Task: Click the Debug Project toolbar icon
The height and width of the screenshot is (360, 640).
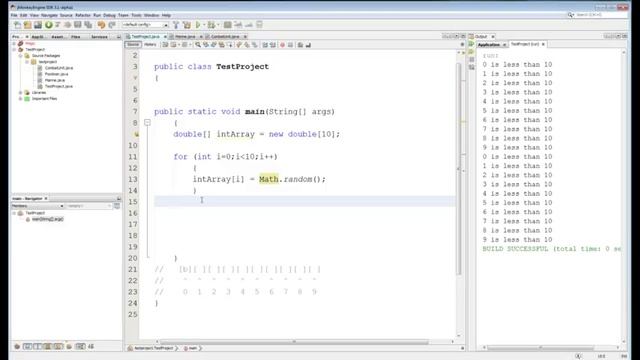Action: coord(211,25)
